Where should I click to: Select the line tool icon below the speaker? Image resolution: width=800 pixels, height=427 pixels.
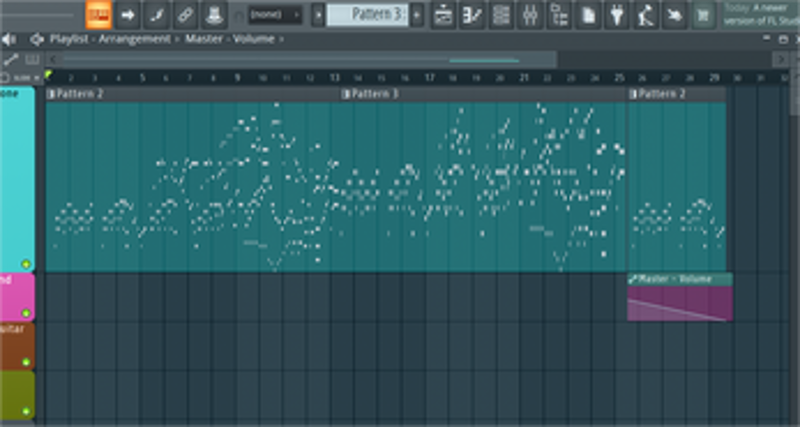click(11, 60)
